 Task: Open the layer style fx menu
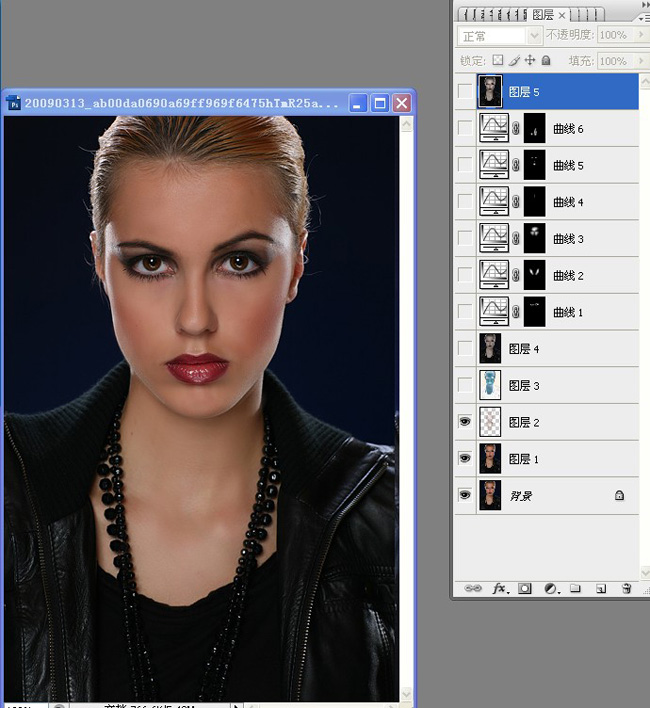(x=500, y=588)
